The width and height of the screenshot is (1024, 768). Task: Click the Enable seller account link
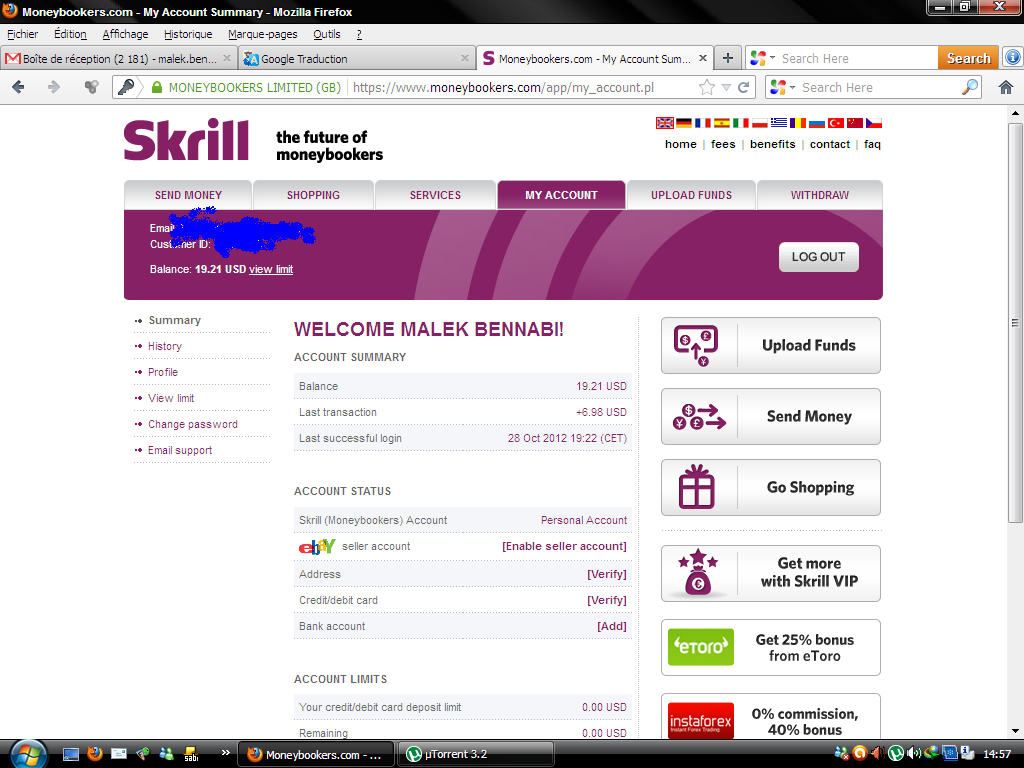tap(564, 546)
